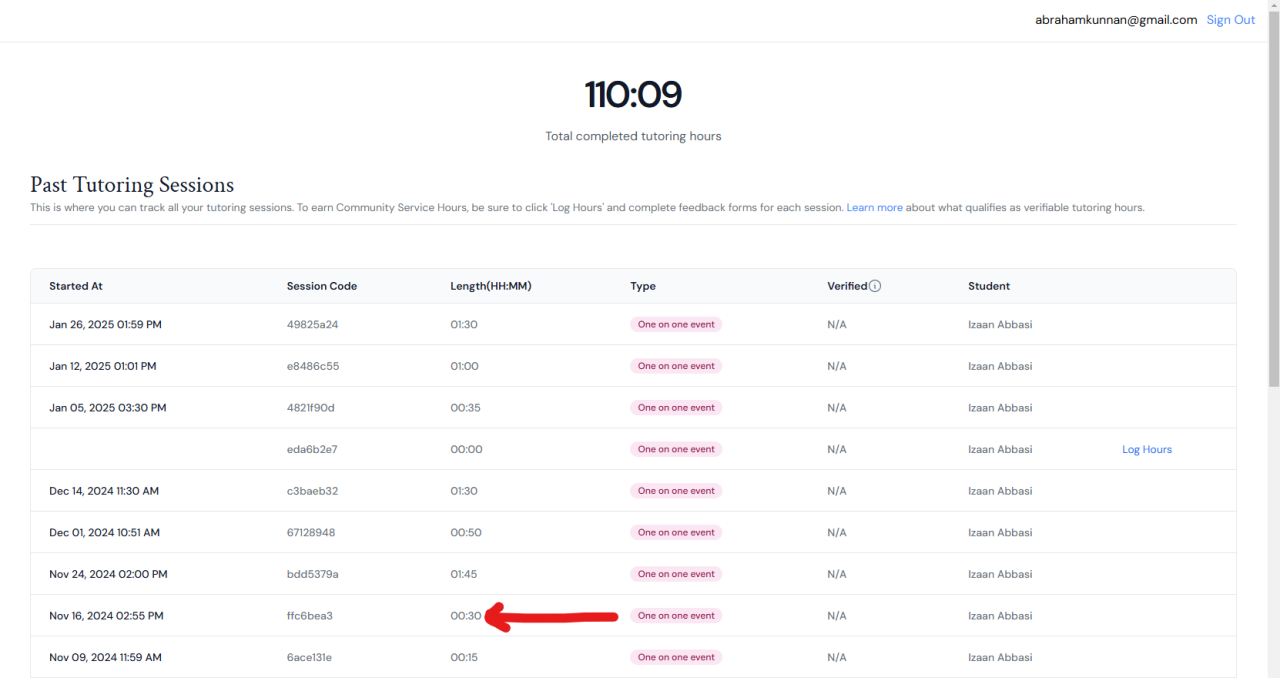Click the One on one event tag for Jan 05

676,408
